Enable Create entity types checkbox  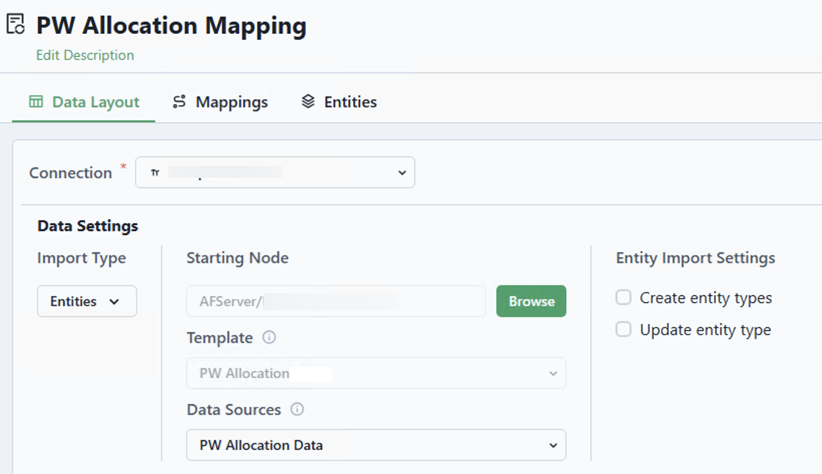tap(623, 297)
